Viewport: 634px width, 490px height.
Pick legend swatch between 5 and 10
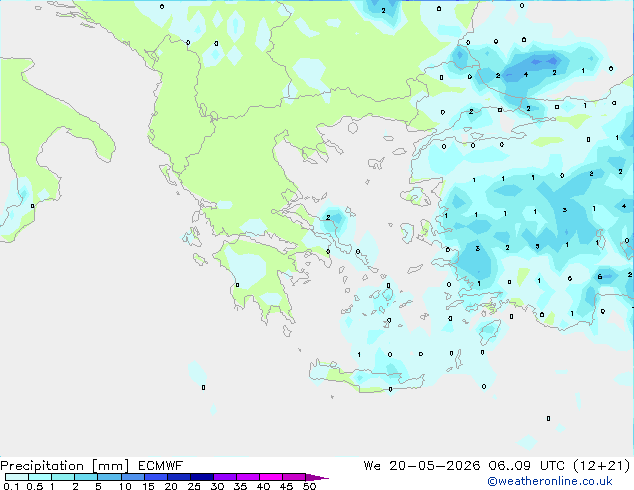pyautogui.click(x=109, y=477)
